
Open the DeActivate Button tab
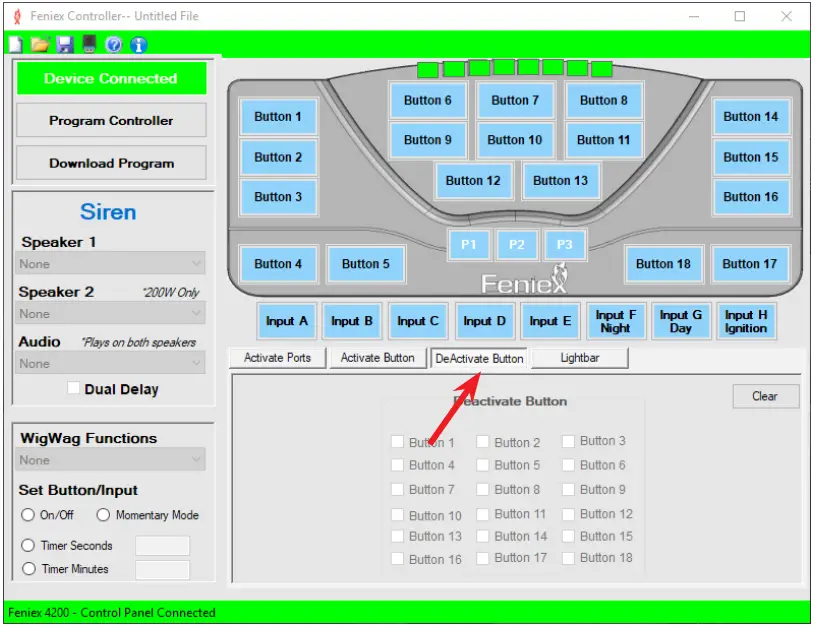point(479,359)
